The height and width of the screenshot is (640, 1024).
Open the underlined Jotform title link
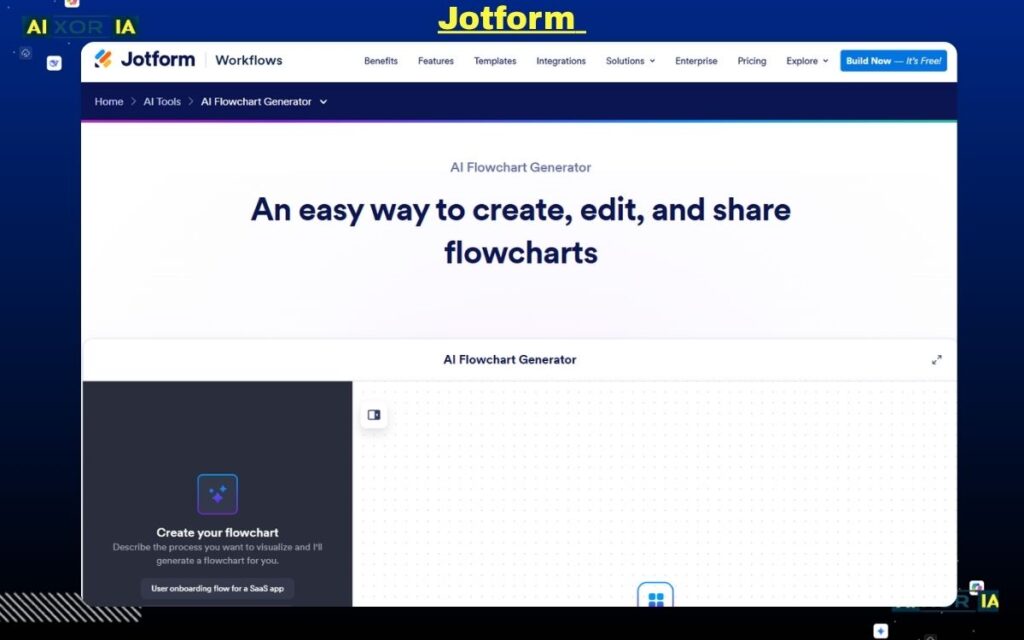[x=511, y=18]
